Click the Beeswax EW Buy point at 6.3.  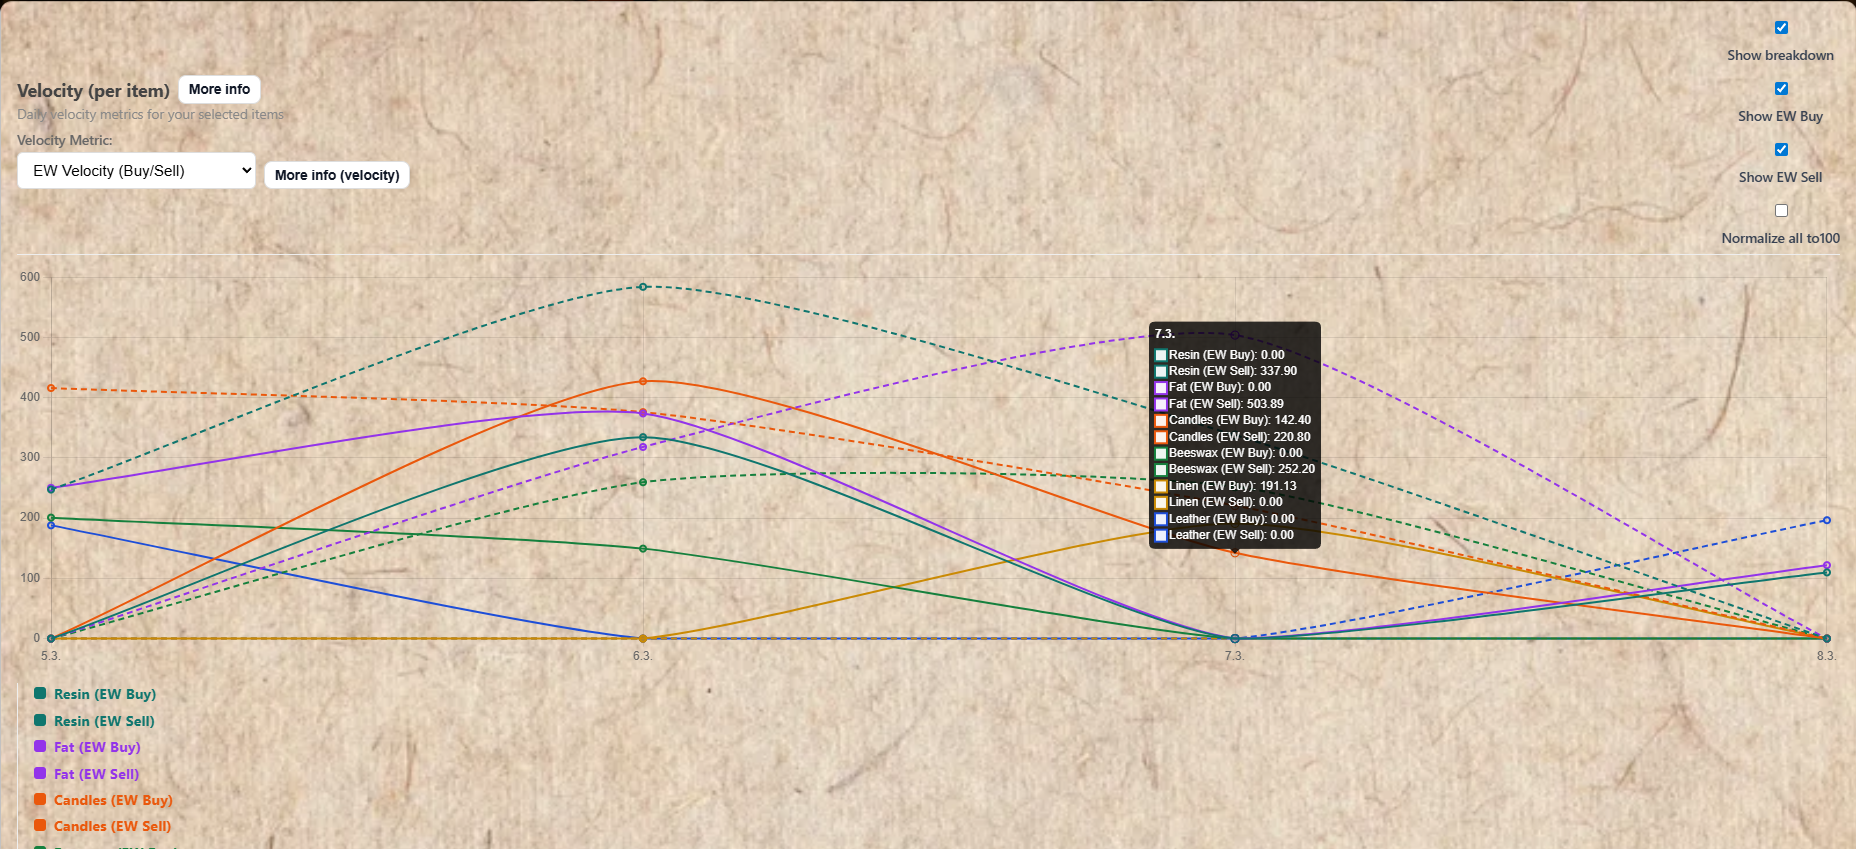(x=643, y=549)
